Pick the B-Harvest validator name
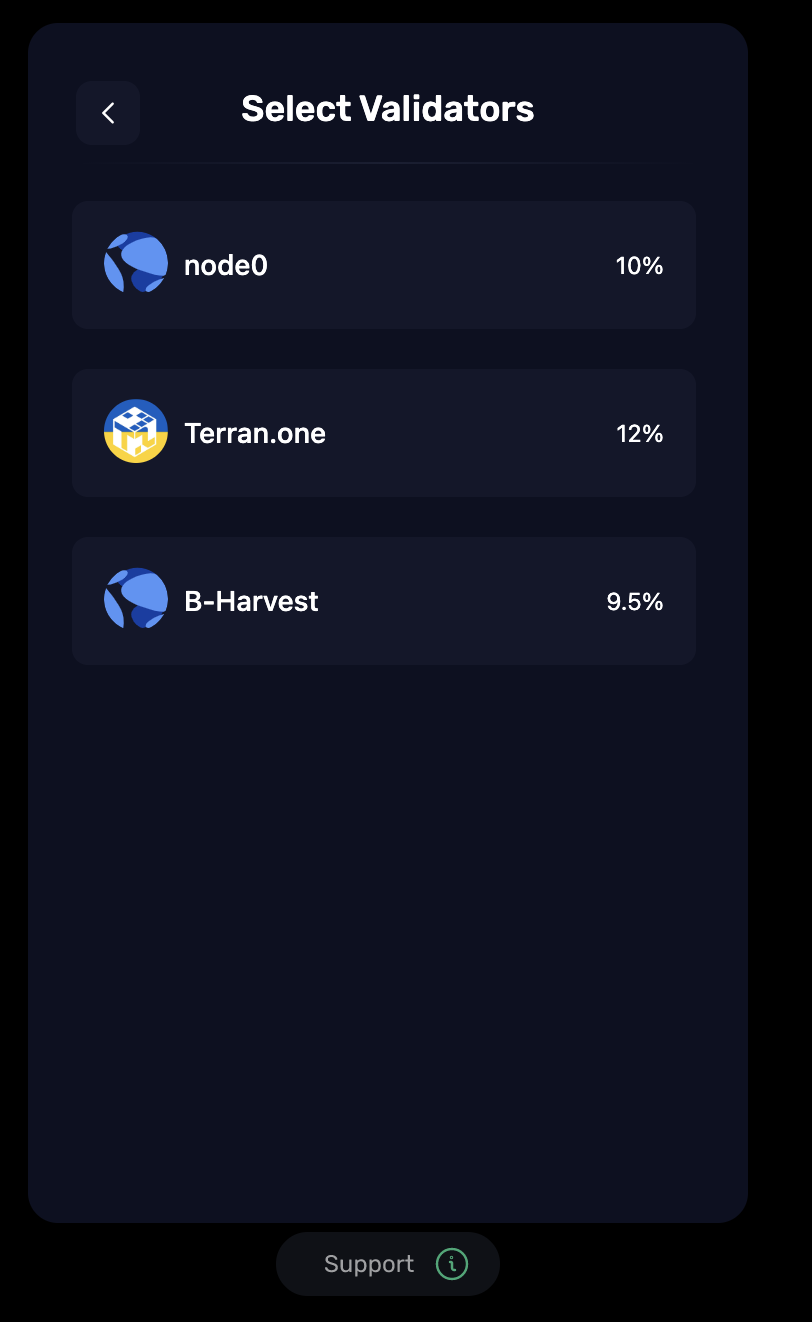Image resolution: width=812 pixels, height=1322 pixels. 251,602
